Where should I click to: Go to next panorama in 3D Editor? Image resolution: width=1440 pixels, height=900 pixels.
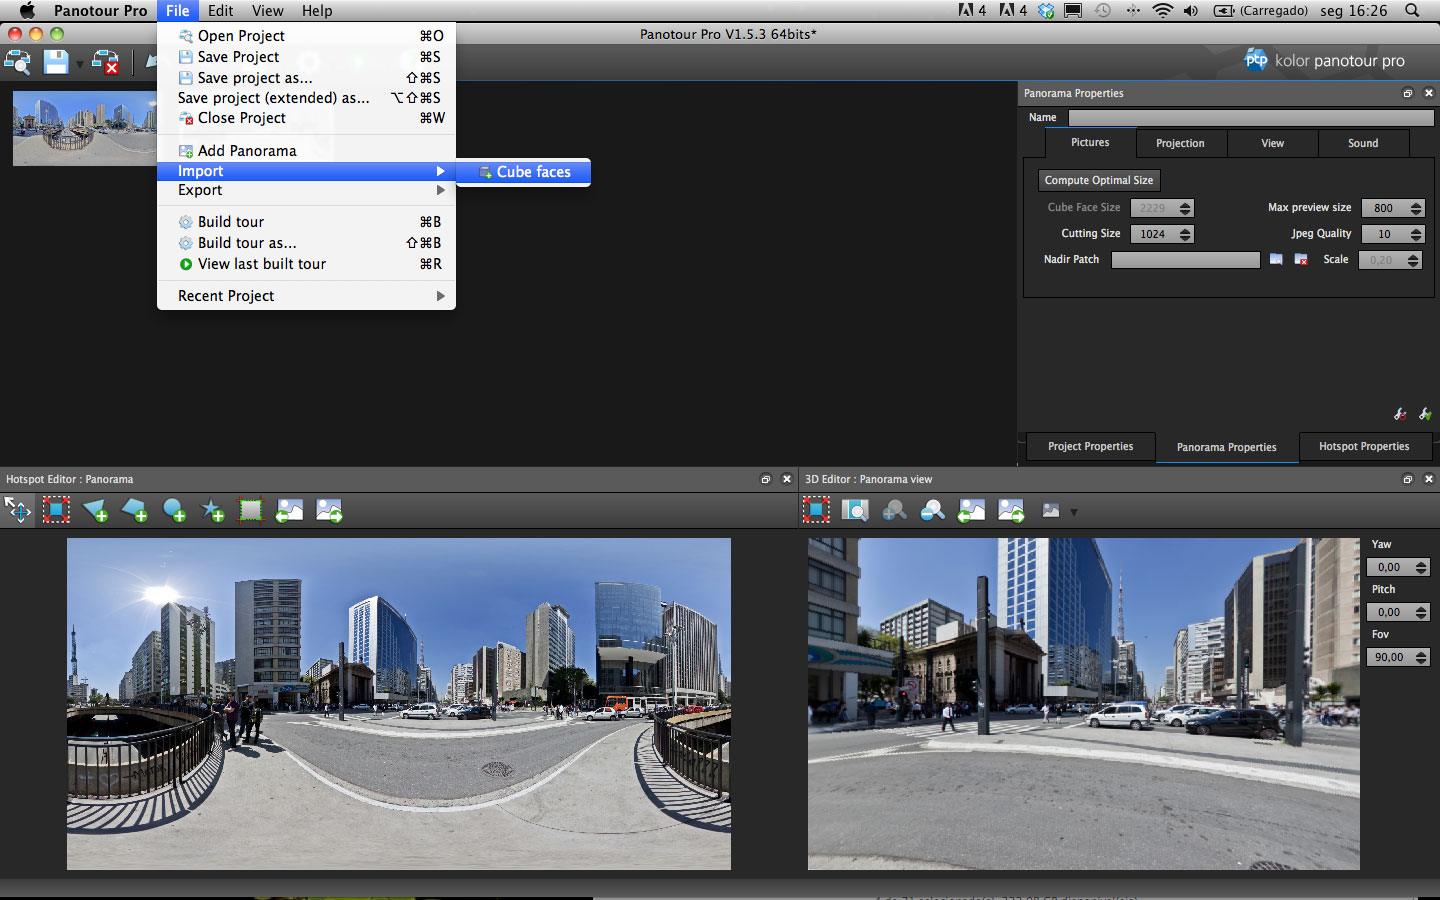[x=1011, y=510]
